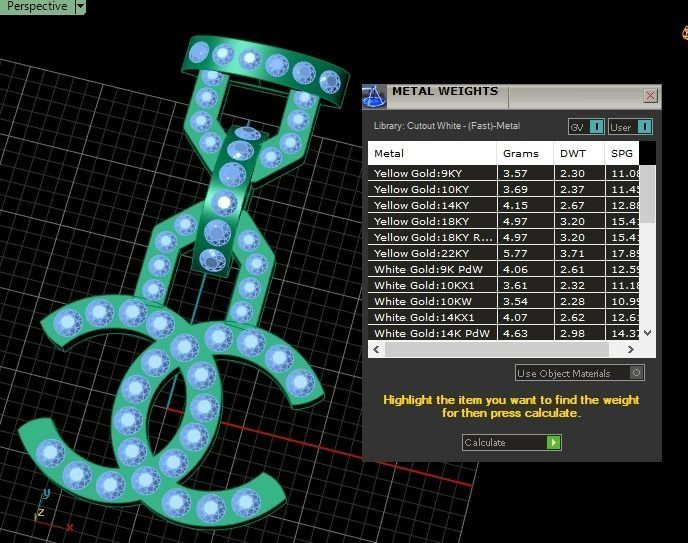Select the Yellow Gold:9KY row

tap(503, 173)
